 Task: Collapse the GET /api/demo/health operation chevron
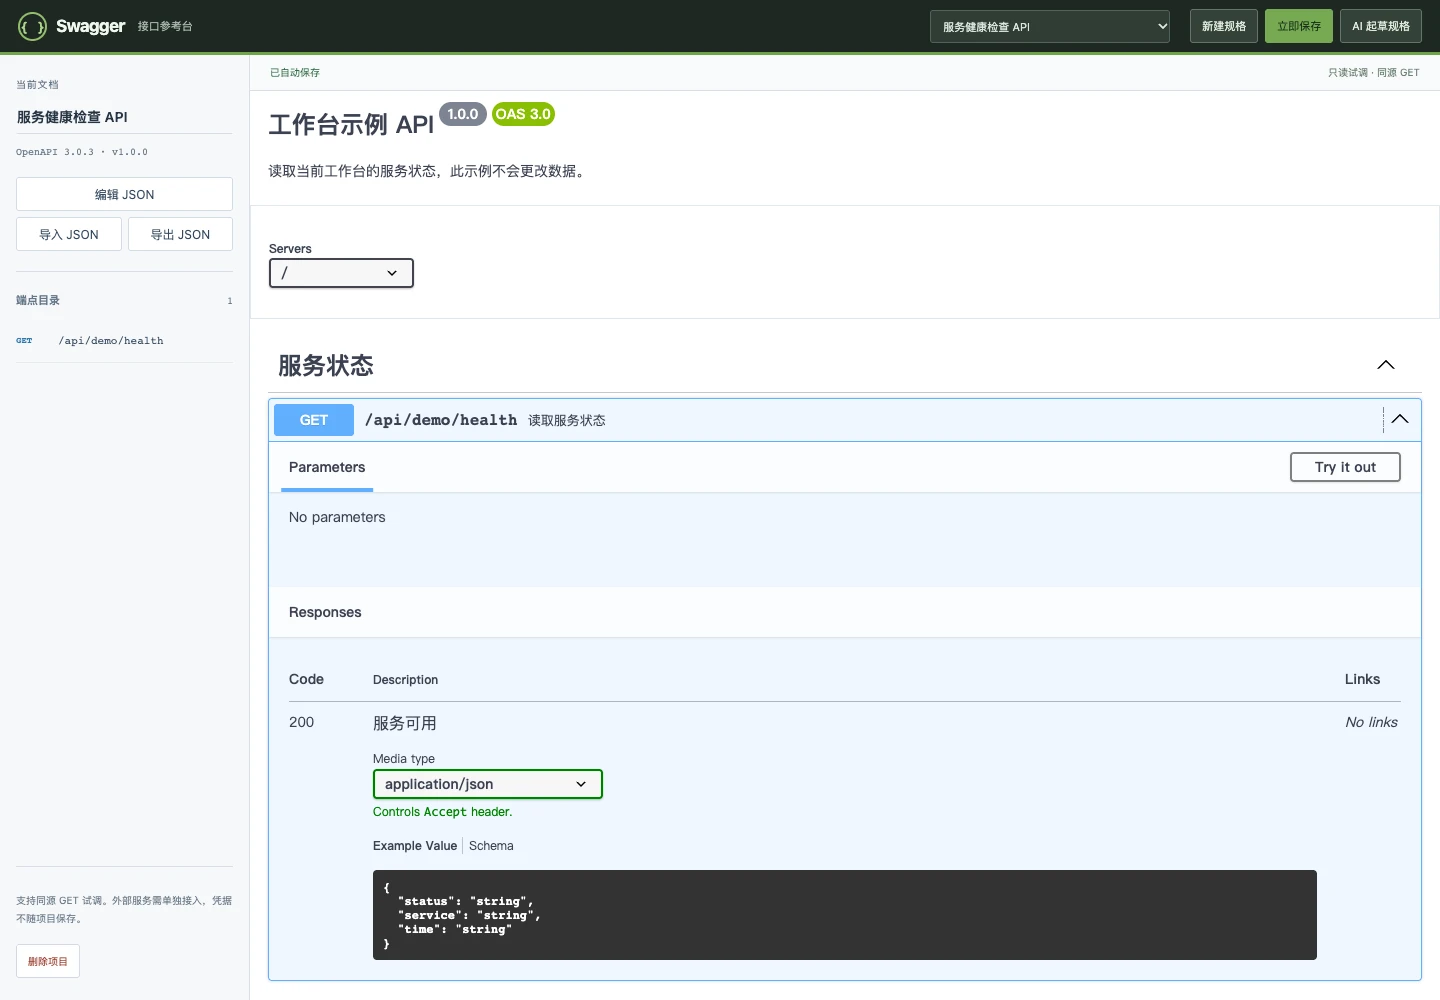(1400, 420)
